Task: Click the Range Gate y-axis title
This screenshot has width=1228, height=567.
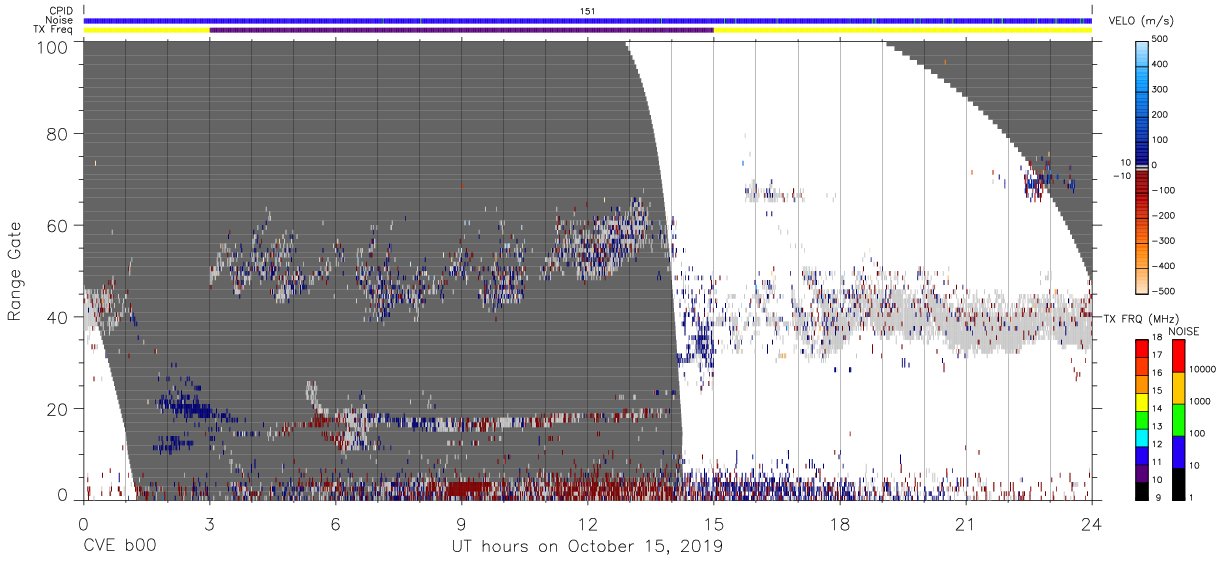Action: pyautogui.click(x=14, y=271)
